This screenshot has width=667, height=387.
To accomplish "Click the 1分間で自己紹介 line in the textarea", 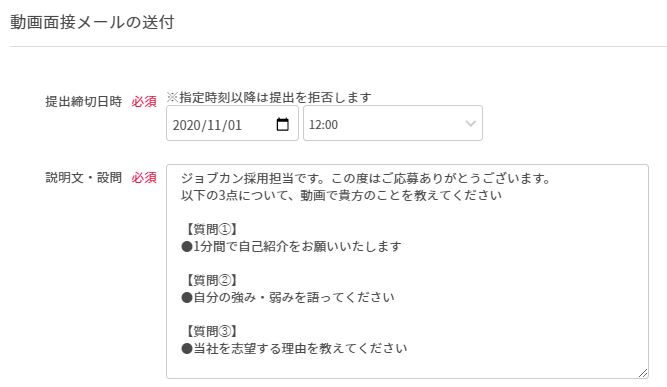I will (291, 246).
